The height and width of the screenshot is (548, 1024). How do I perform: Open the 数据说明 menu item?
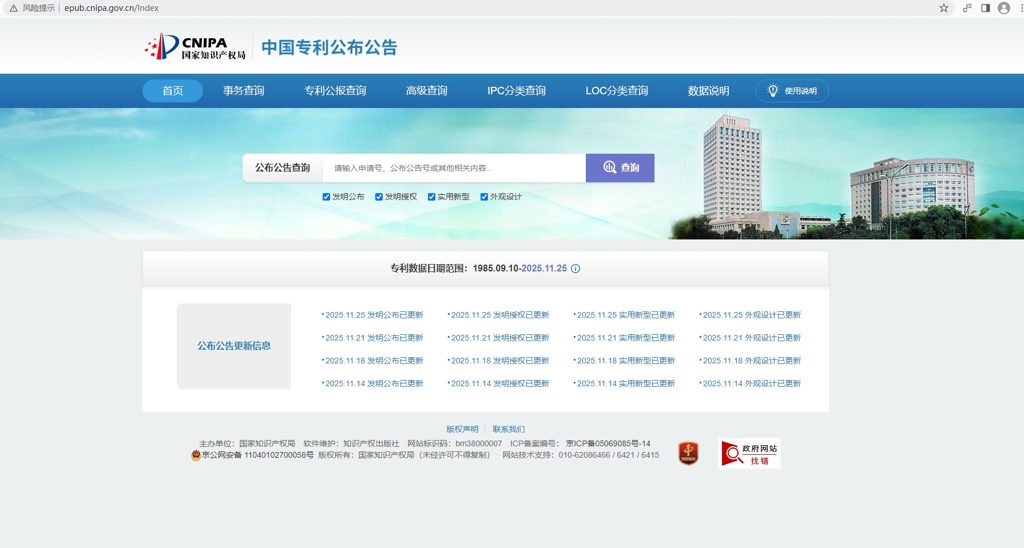(709, 91)
